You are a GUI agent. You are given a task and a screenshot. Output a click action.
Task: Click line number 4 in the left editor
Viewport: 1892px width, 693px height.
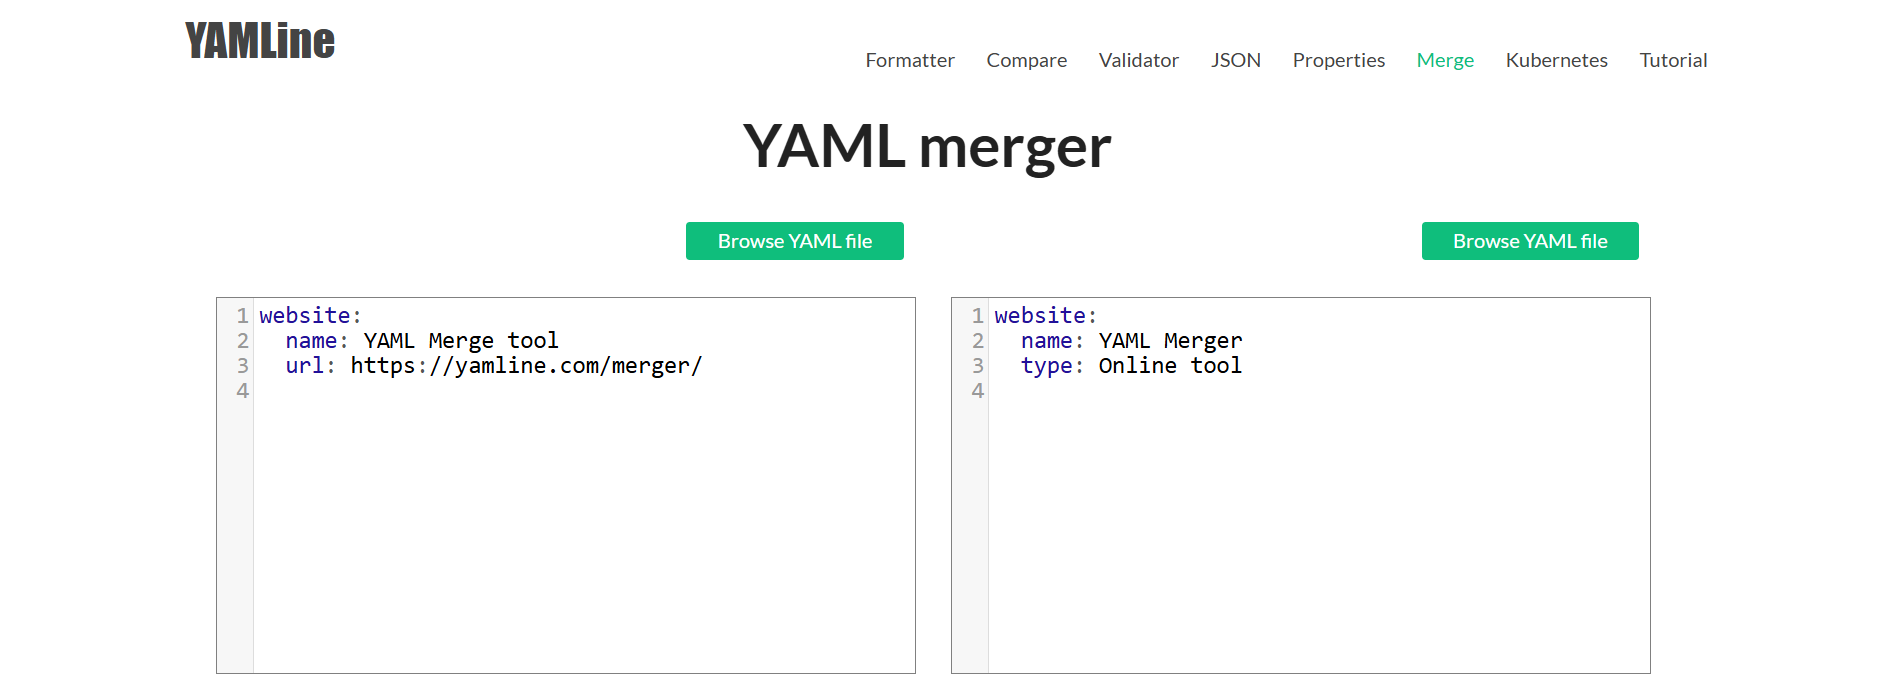[239, 390]
